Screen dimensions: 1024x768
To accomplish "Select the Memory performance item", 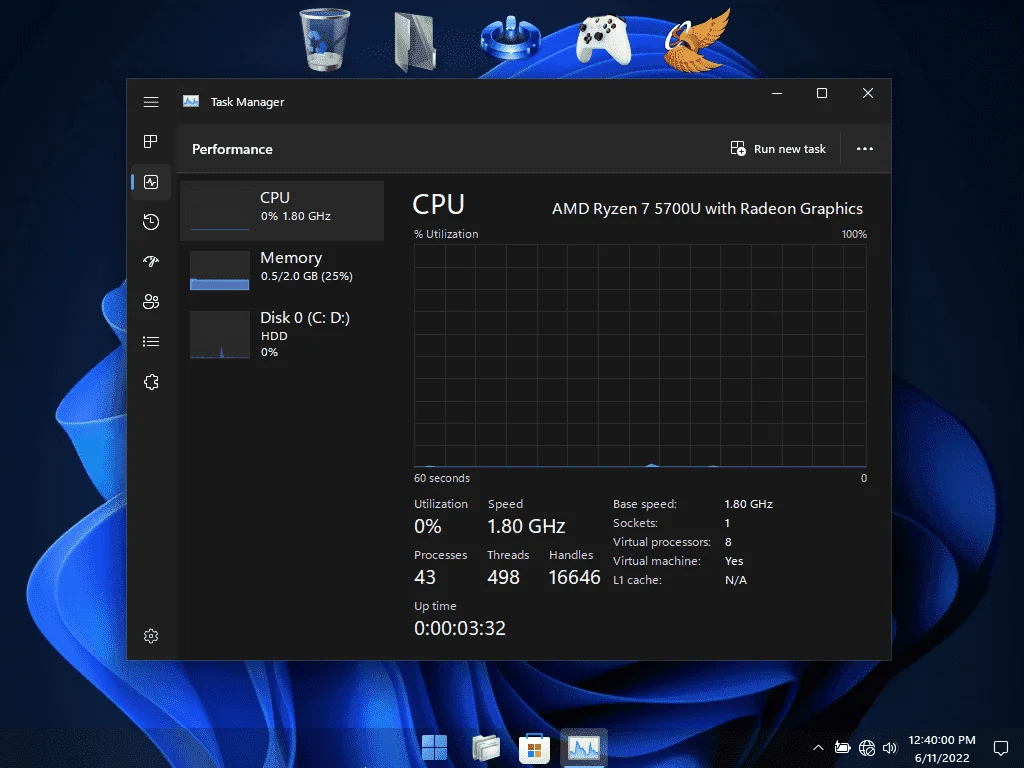I will 282,270.
